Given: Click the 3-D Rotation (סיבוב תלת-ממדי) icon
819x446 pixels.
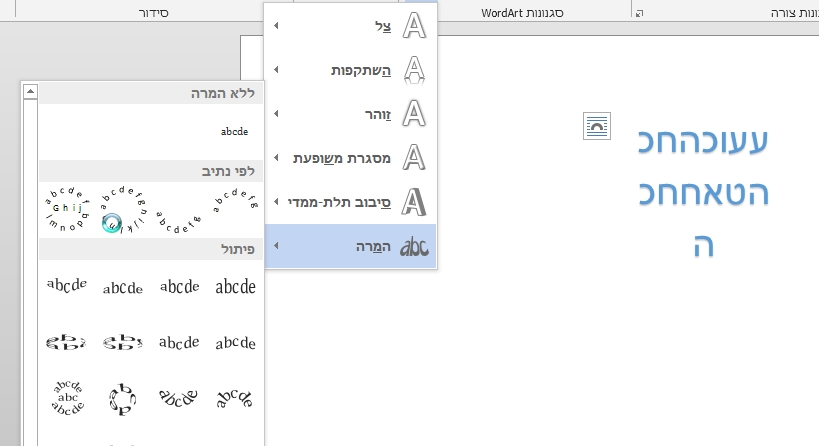Looking at the screenshot, I should click(x=414, y=202).
